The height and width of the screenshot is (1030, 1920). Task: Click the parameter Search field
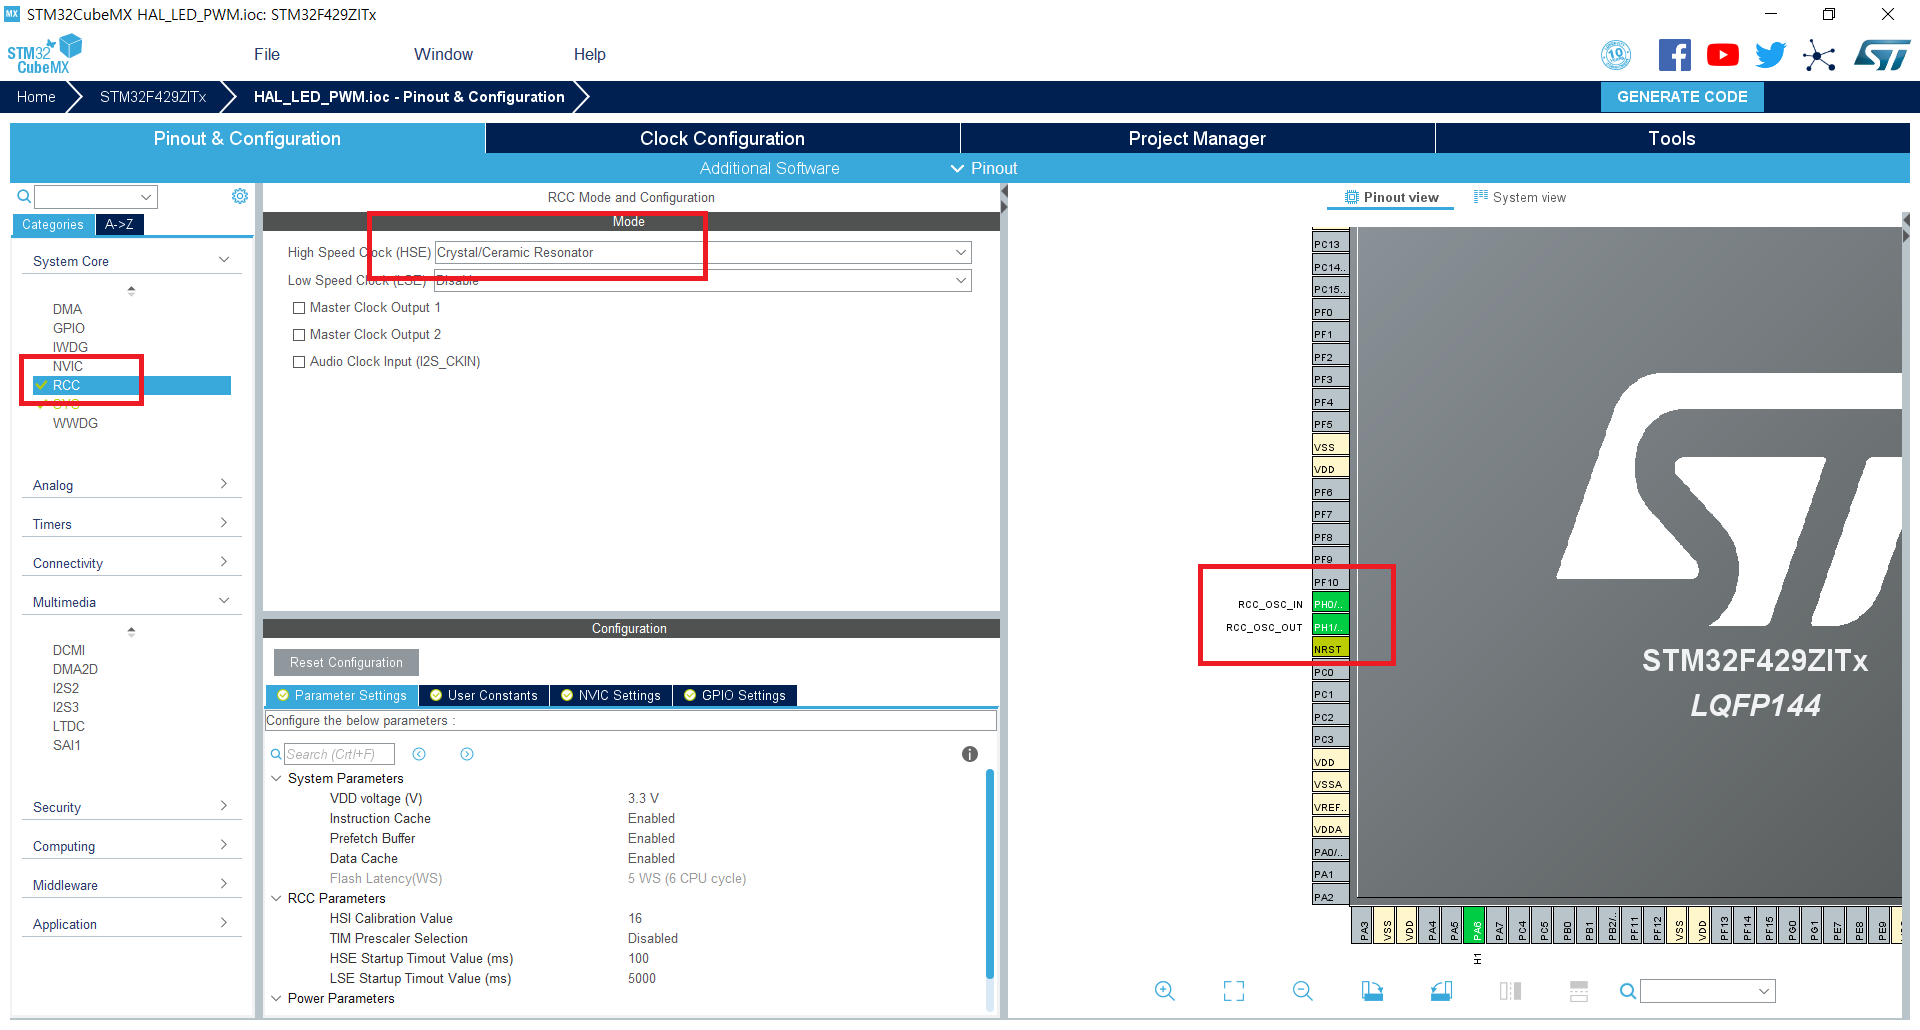[x=339, y=754]
